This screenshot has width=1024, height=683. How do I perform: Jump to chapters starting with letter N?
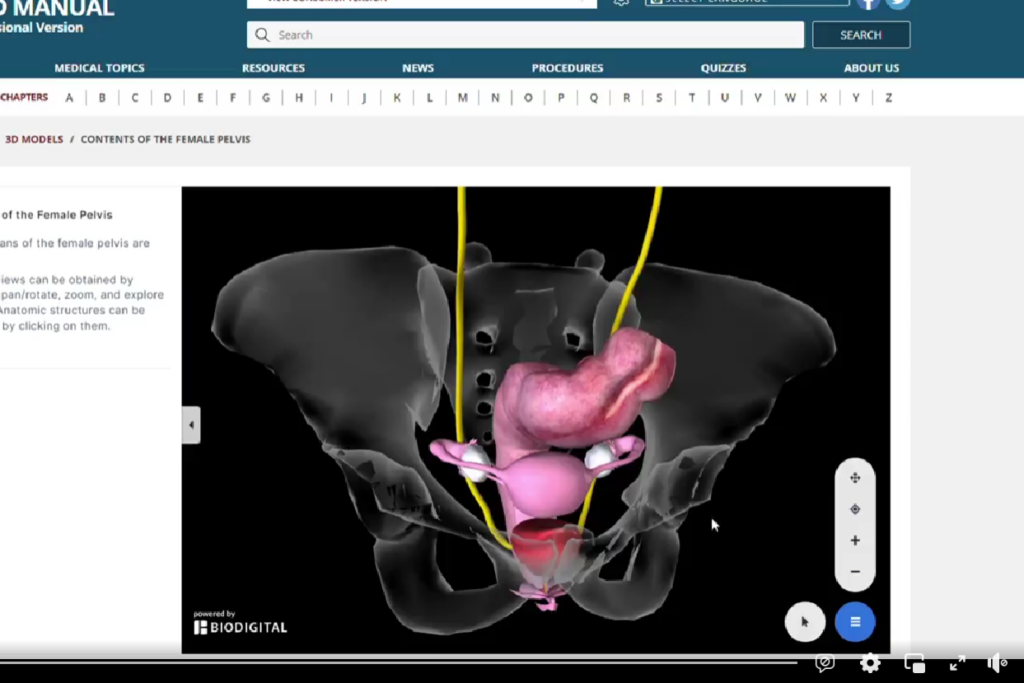tap(495, 98)
